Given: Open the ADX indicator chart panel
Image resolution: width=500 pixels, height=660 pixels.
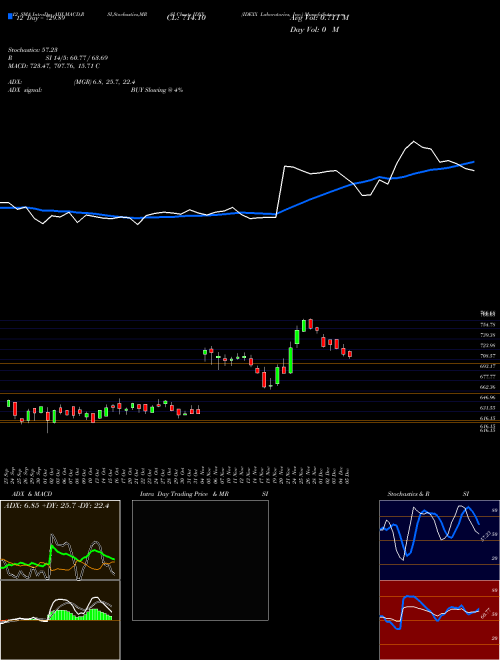Looking at the screenshot, I should click(x=60, y=540).
